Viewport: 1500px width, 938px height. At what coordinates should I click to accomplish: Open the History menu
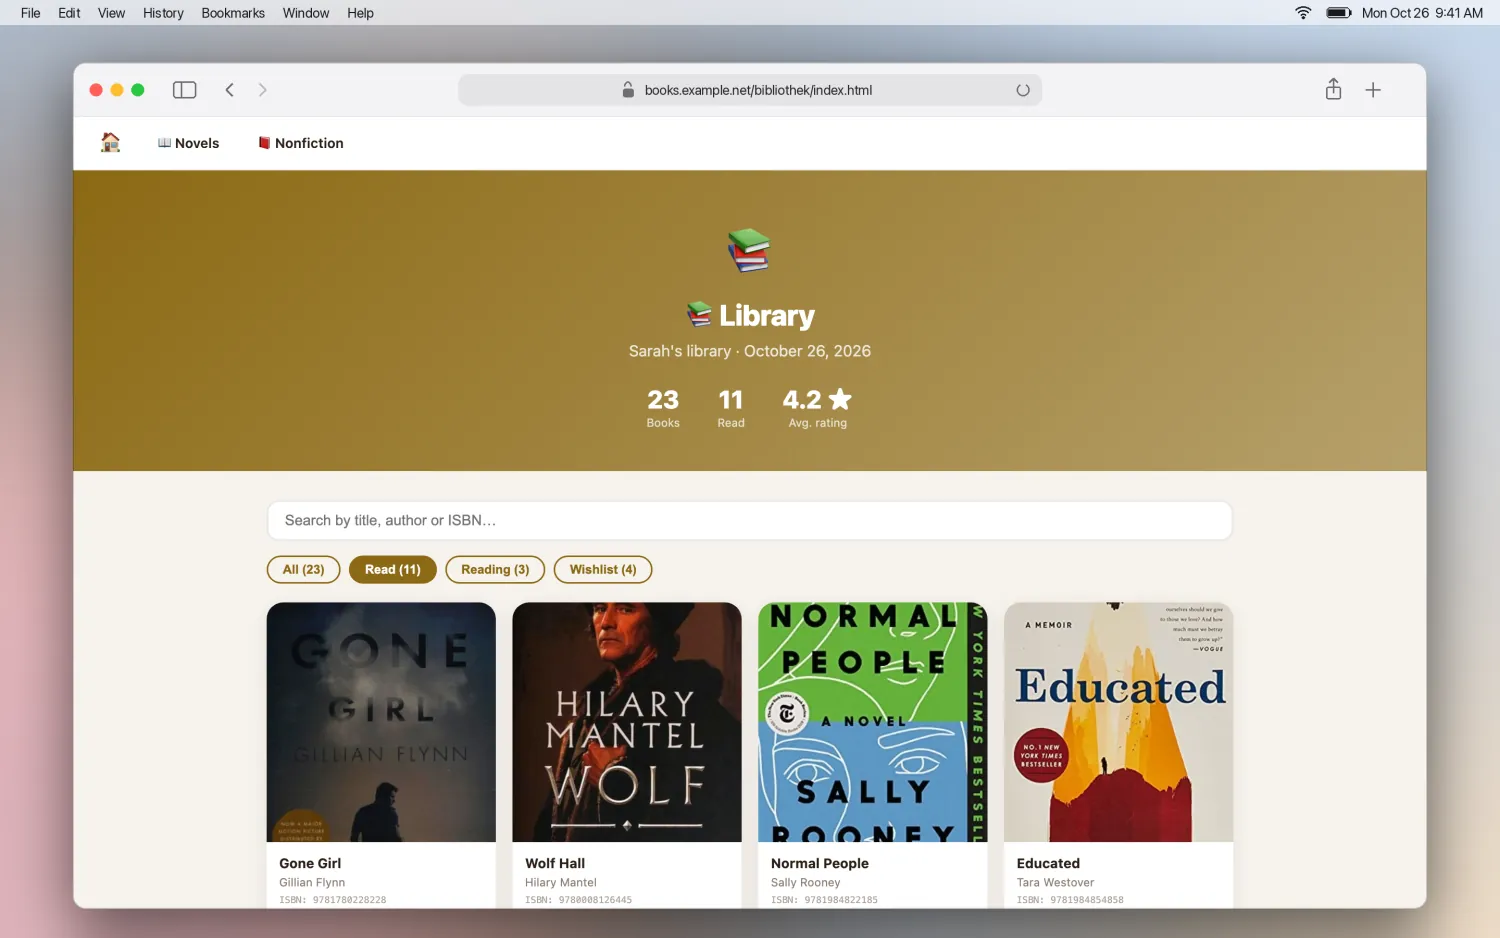(x=163, y=13)
